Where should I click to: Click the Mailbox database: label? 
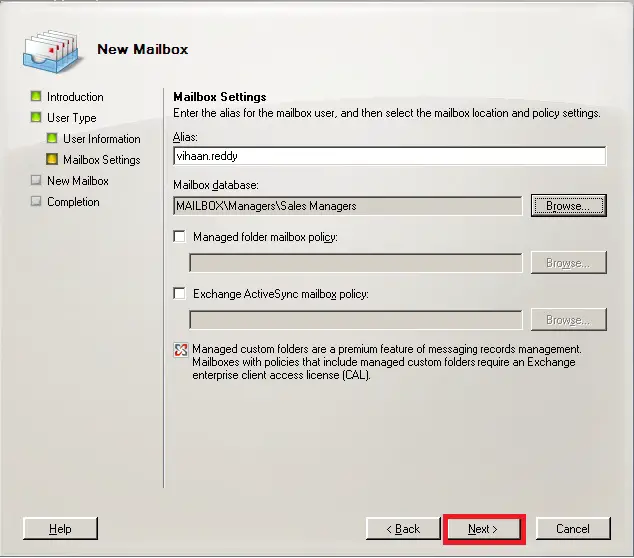216,185
